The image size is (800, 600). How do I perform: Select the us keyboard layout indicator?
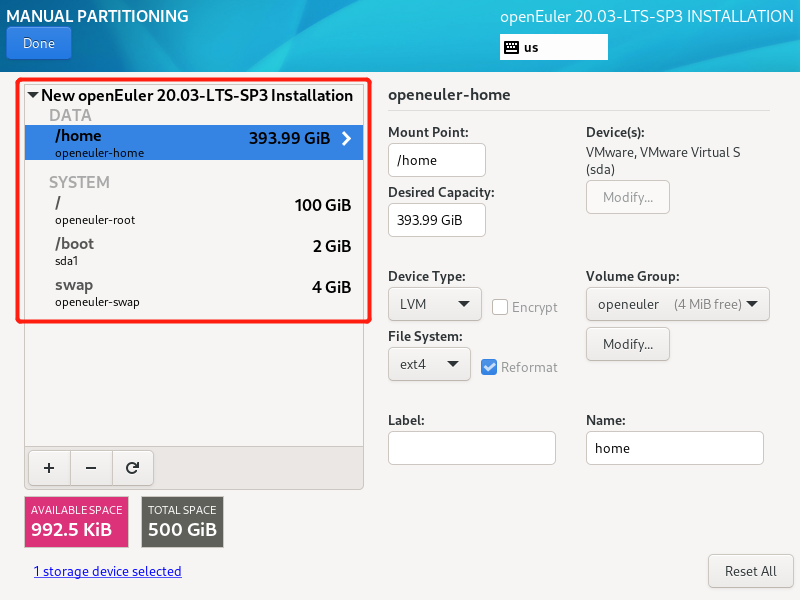pos(554,47)
